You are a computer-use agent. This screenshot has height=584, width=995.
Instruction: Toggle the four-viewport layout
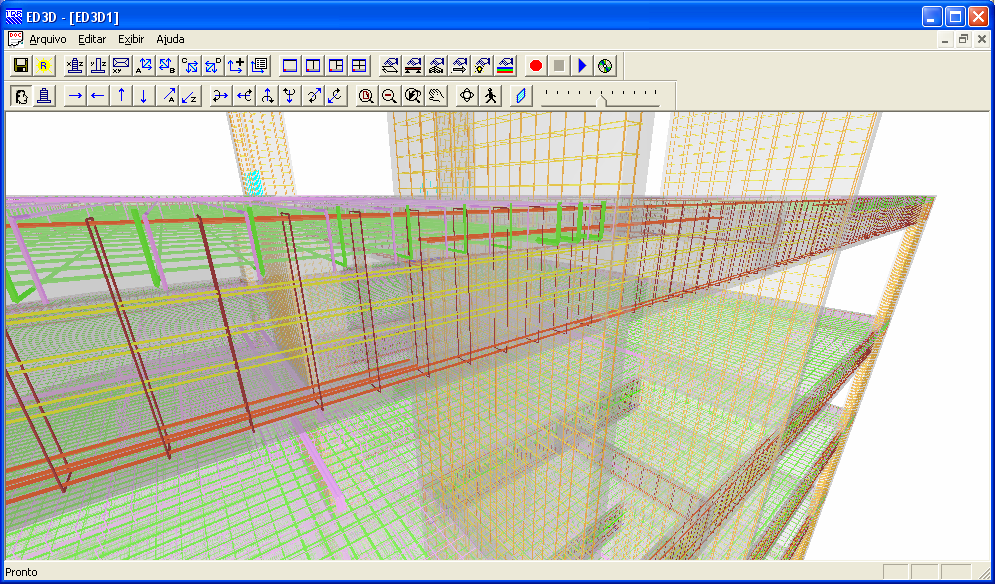360,66
